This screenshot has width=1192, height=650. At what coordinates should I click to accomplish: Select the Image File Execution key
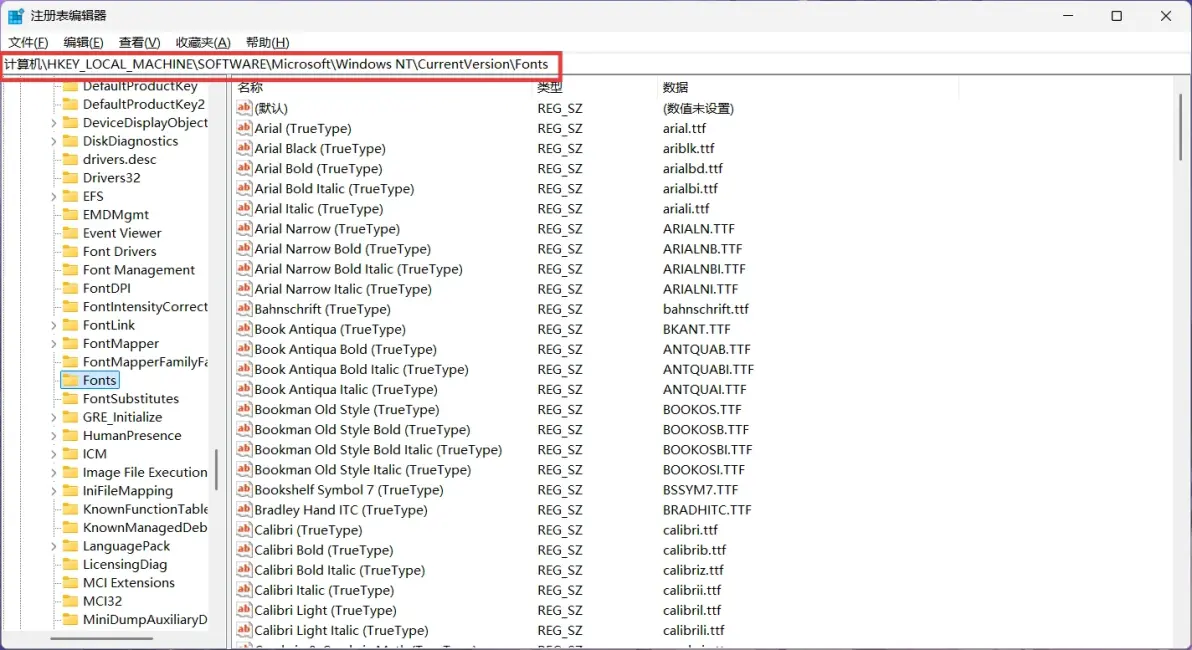[x=144, y=472]
